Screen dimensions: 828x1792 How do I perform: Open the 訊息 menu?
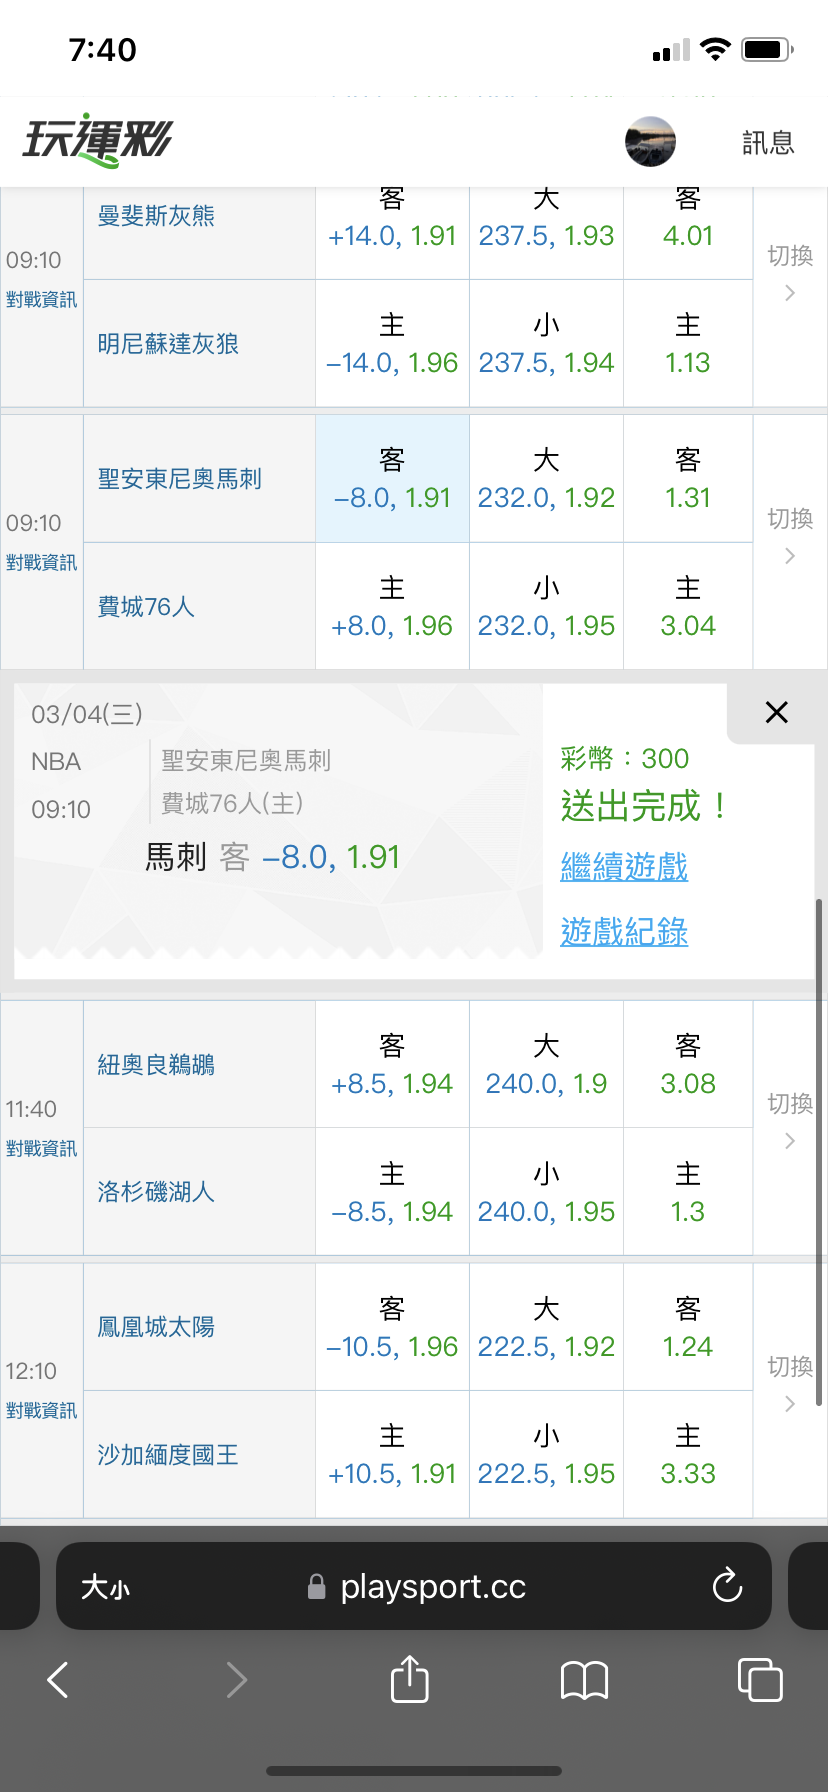point(768,143)
